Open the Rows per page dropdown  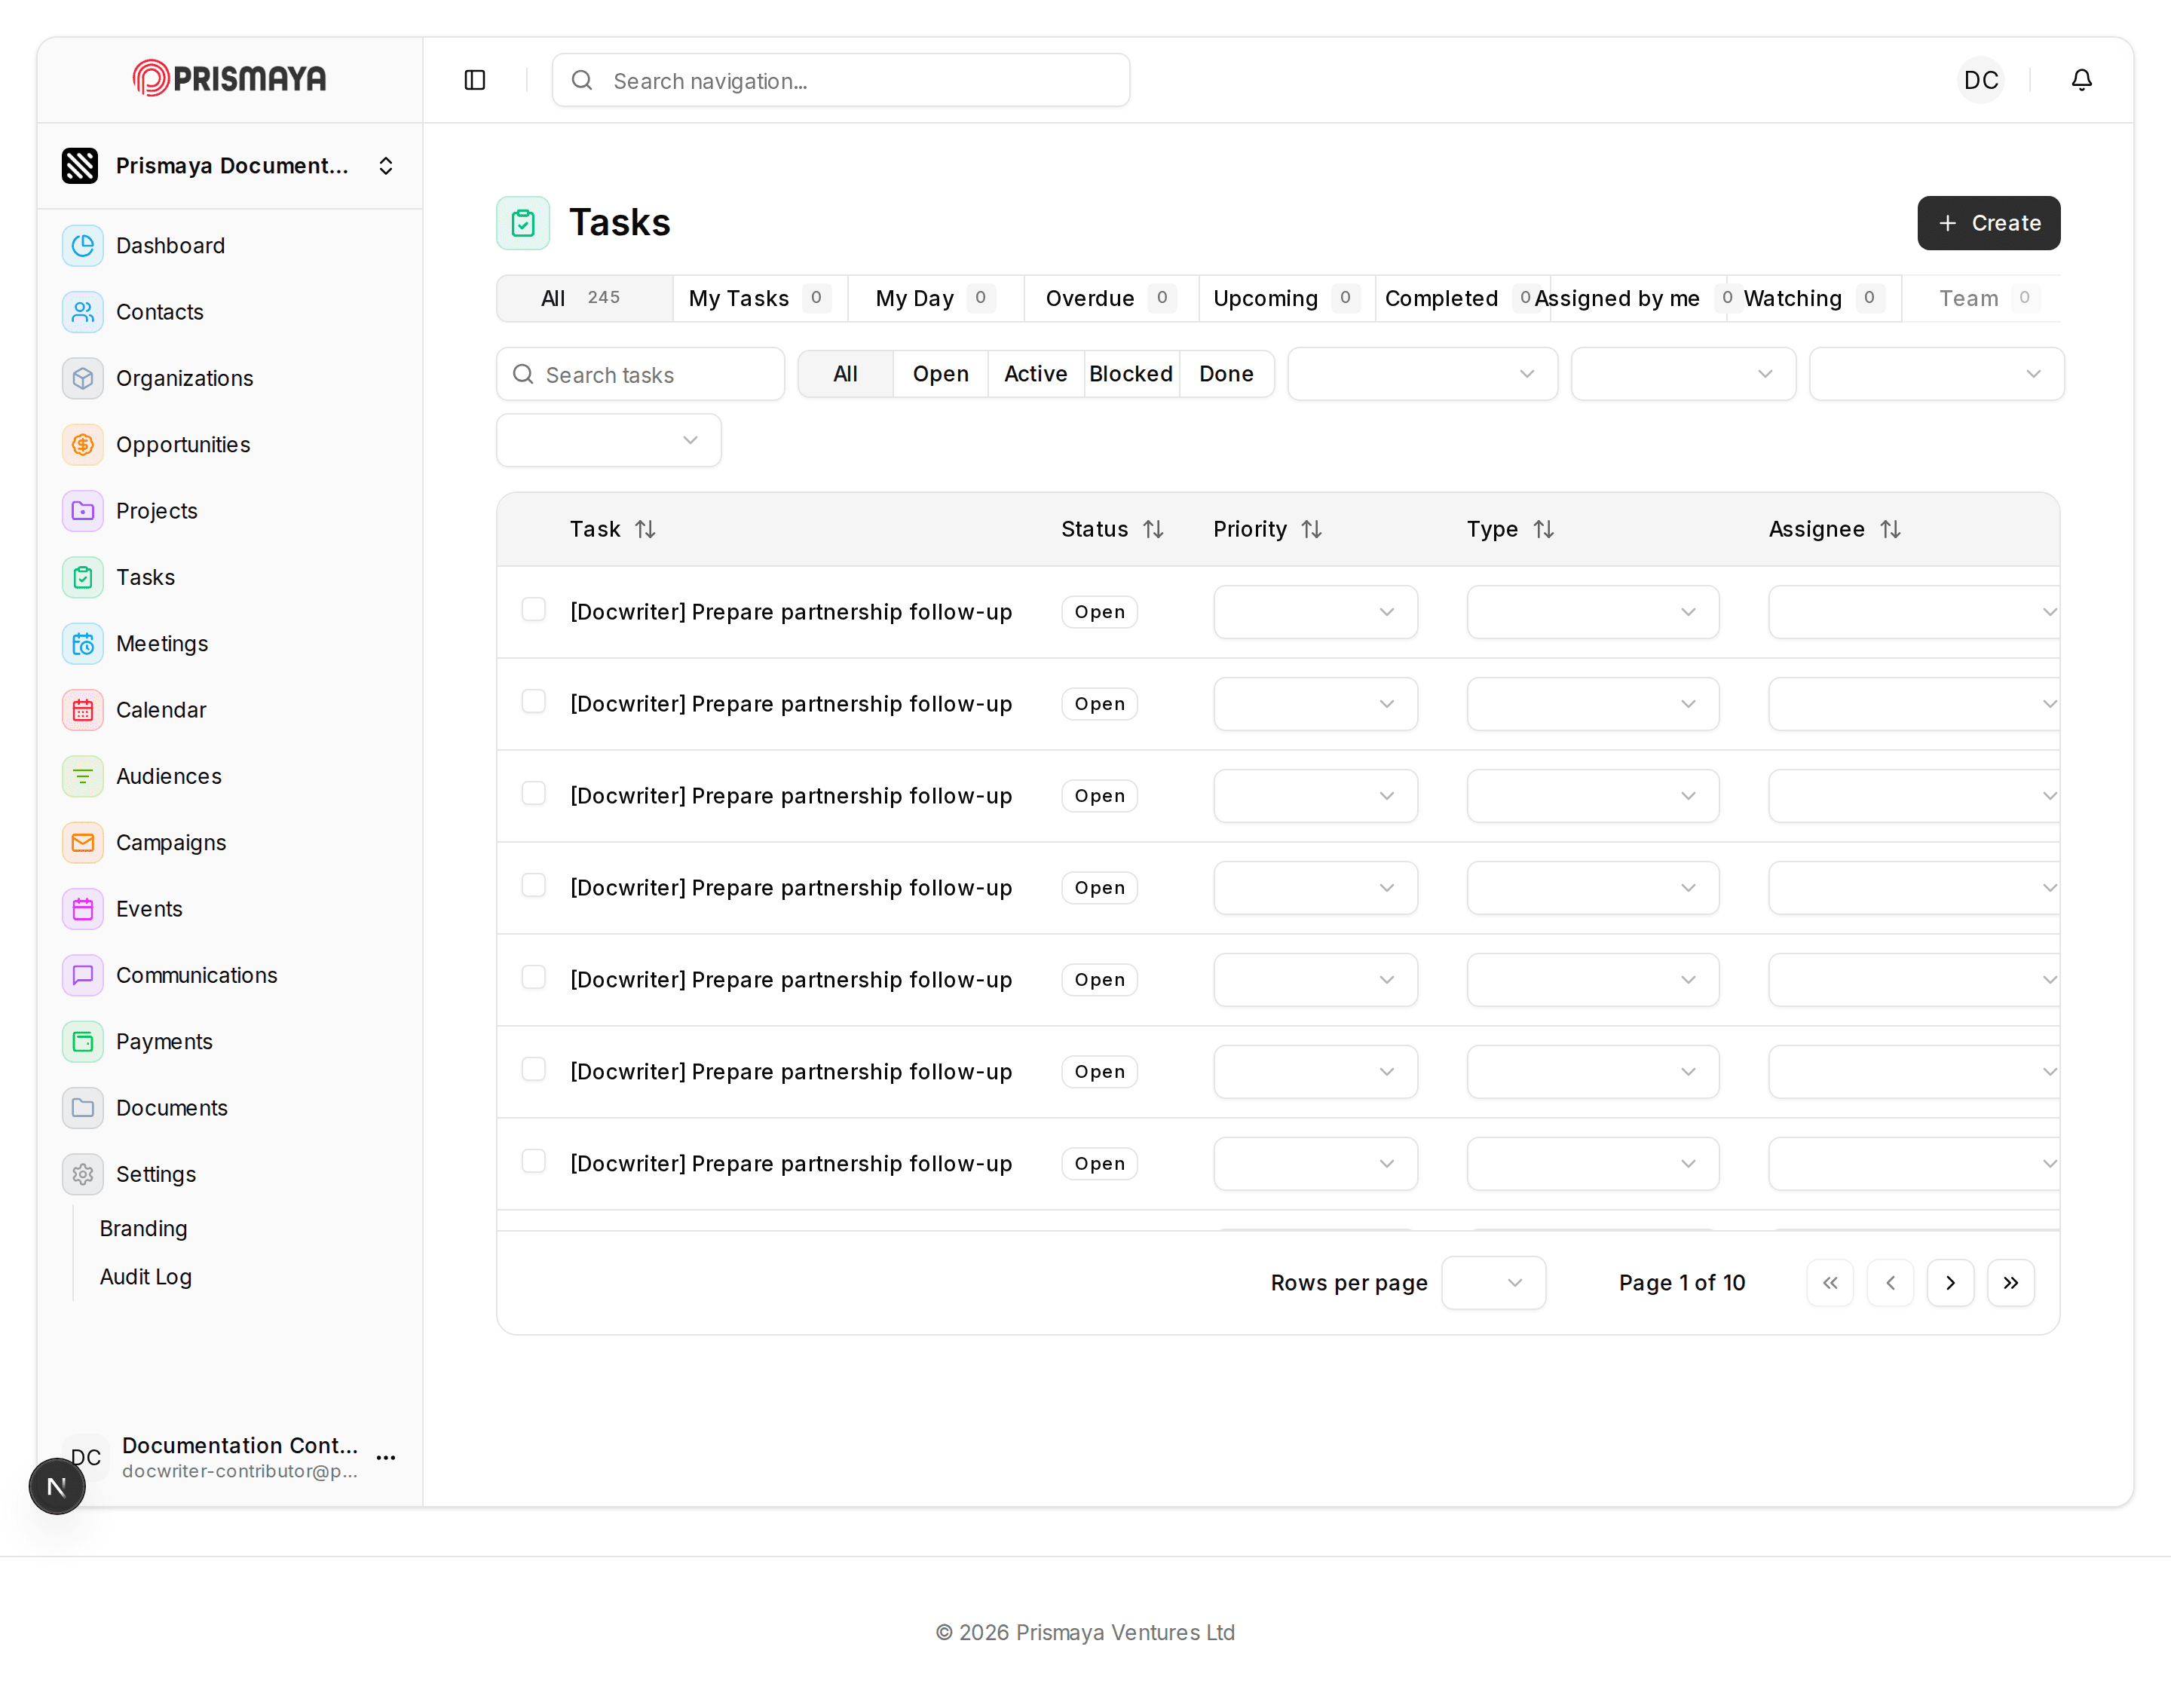pyautogui.click(x=1493, y=1283)
